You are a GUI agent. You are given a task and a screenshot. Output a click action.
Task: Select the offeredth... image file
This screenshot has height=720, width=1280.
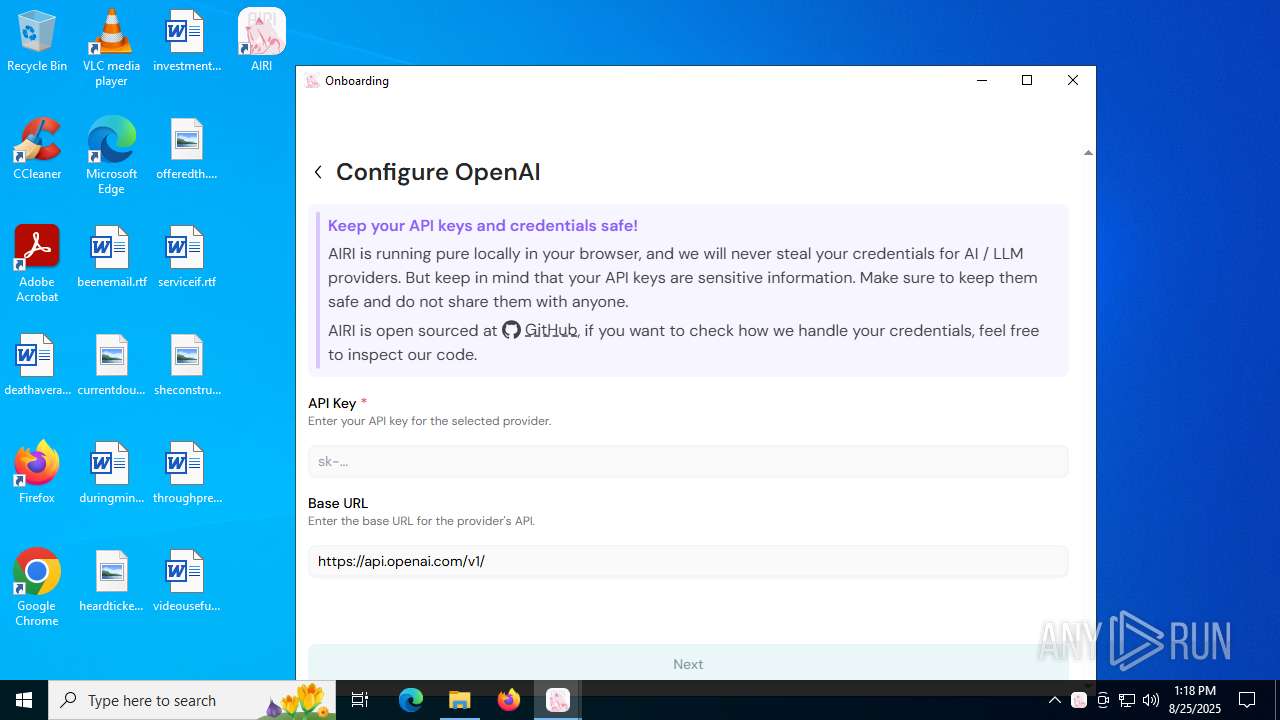tap(186, 148)
